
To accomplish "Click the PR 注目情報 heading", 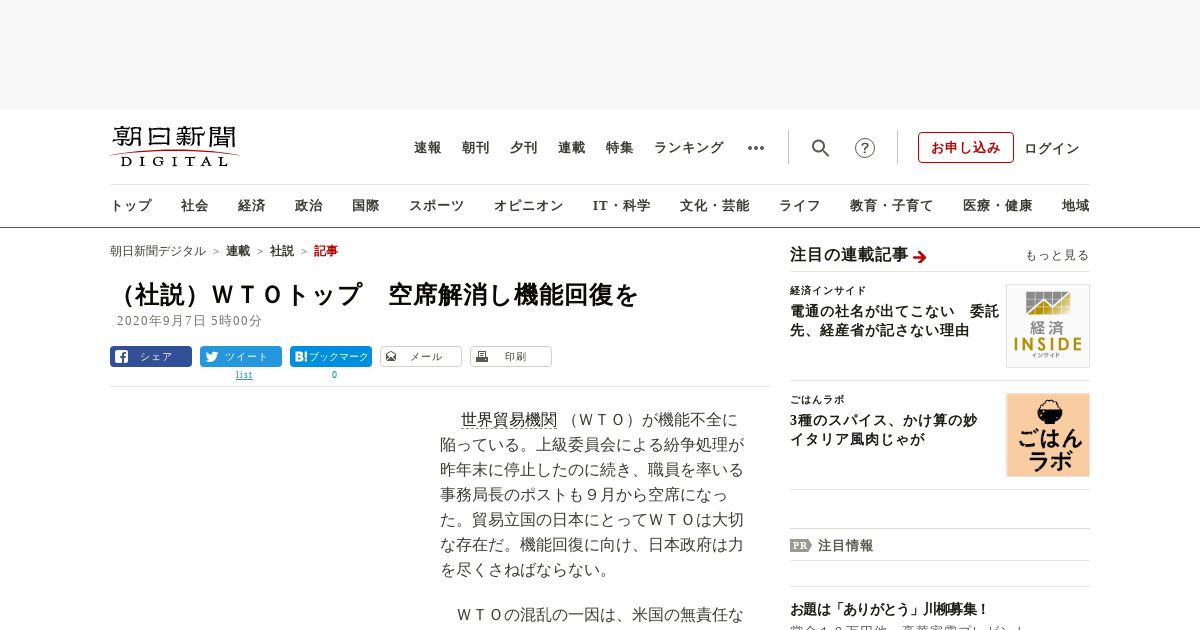I will coord(831,546).
